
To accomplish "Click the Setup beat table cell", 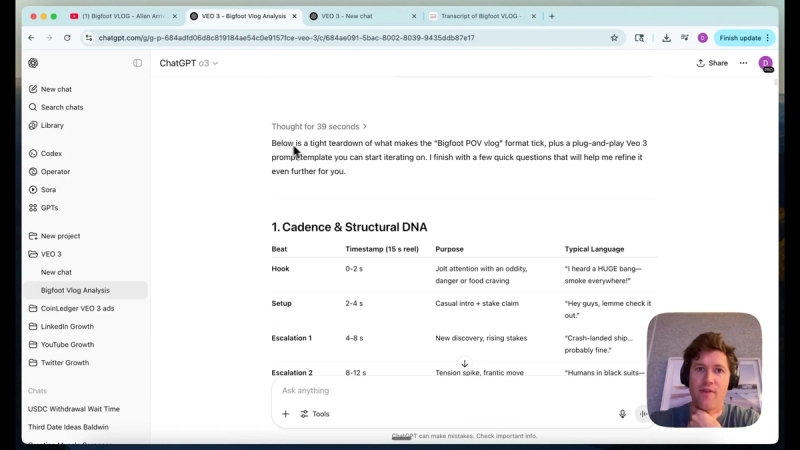I will [282, 304].
